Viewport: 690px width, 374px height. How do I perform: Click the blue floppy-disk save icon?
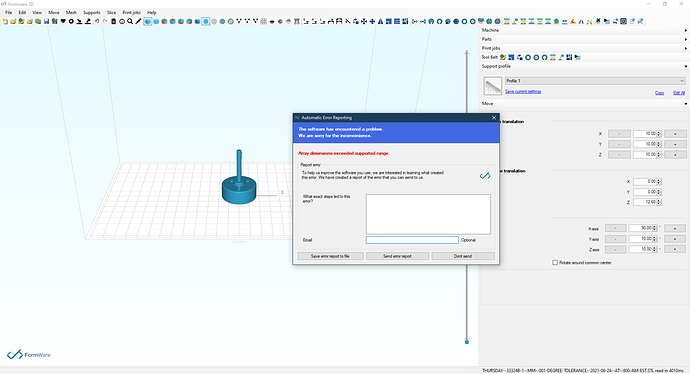(46, 21)
